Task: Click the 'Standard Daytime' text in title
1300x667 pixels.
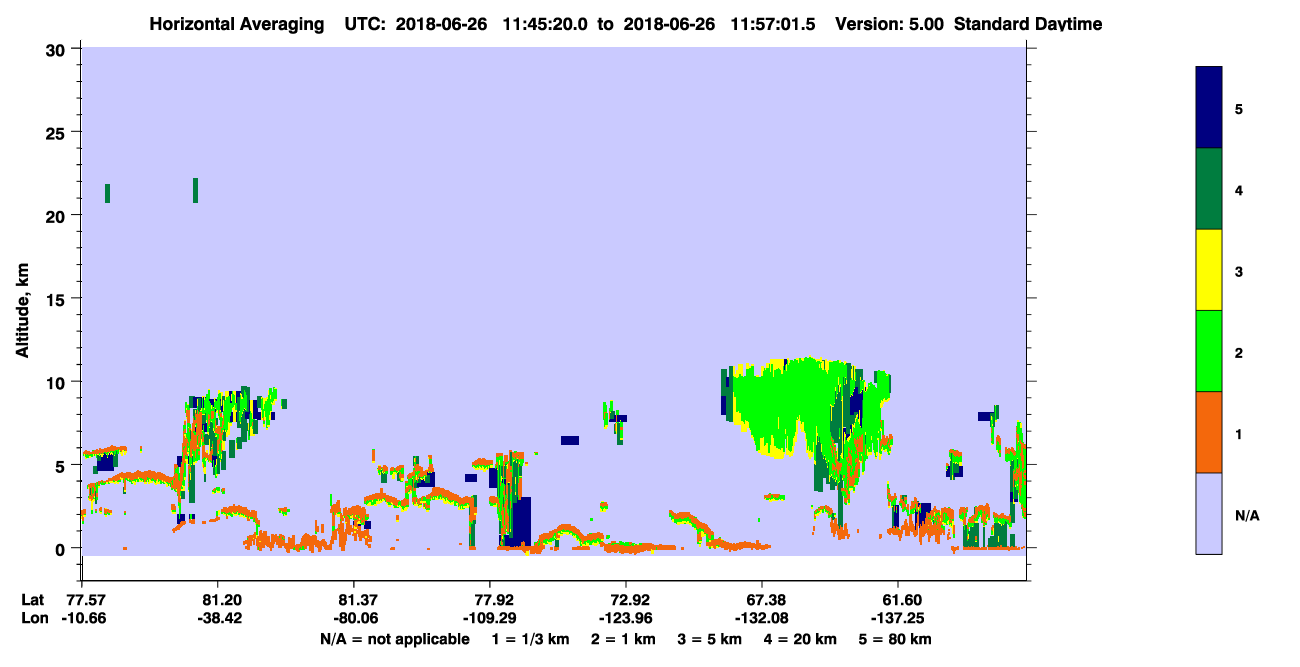Action: (1028, 24)
